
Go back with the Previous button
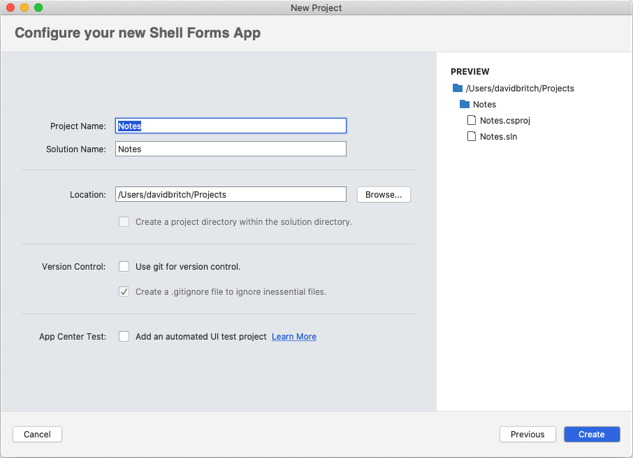coord(527,434)
